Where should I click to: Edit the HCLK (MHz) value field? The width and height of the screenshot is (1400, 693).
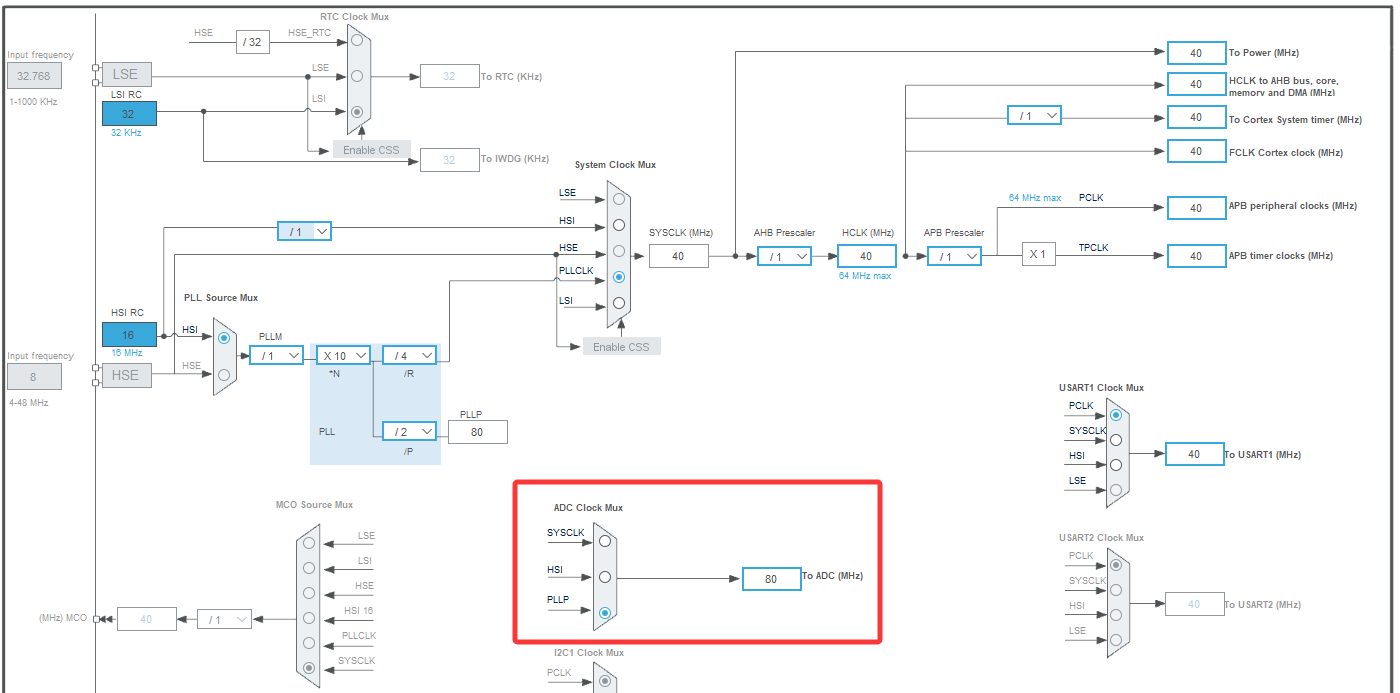(866, 256)
